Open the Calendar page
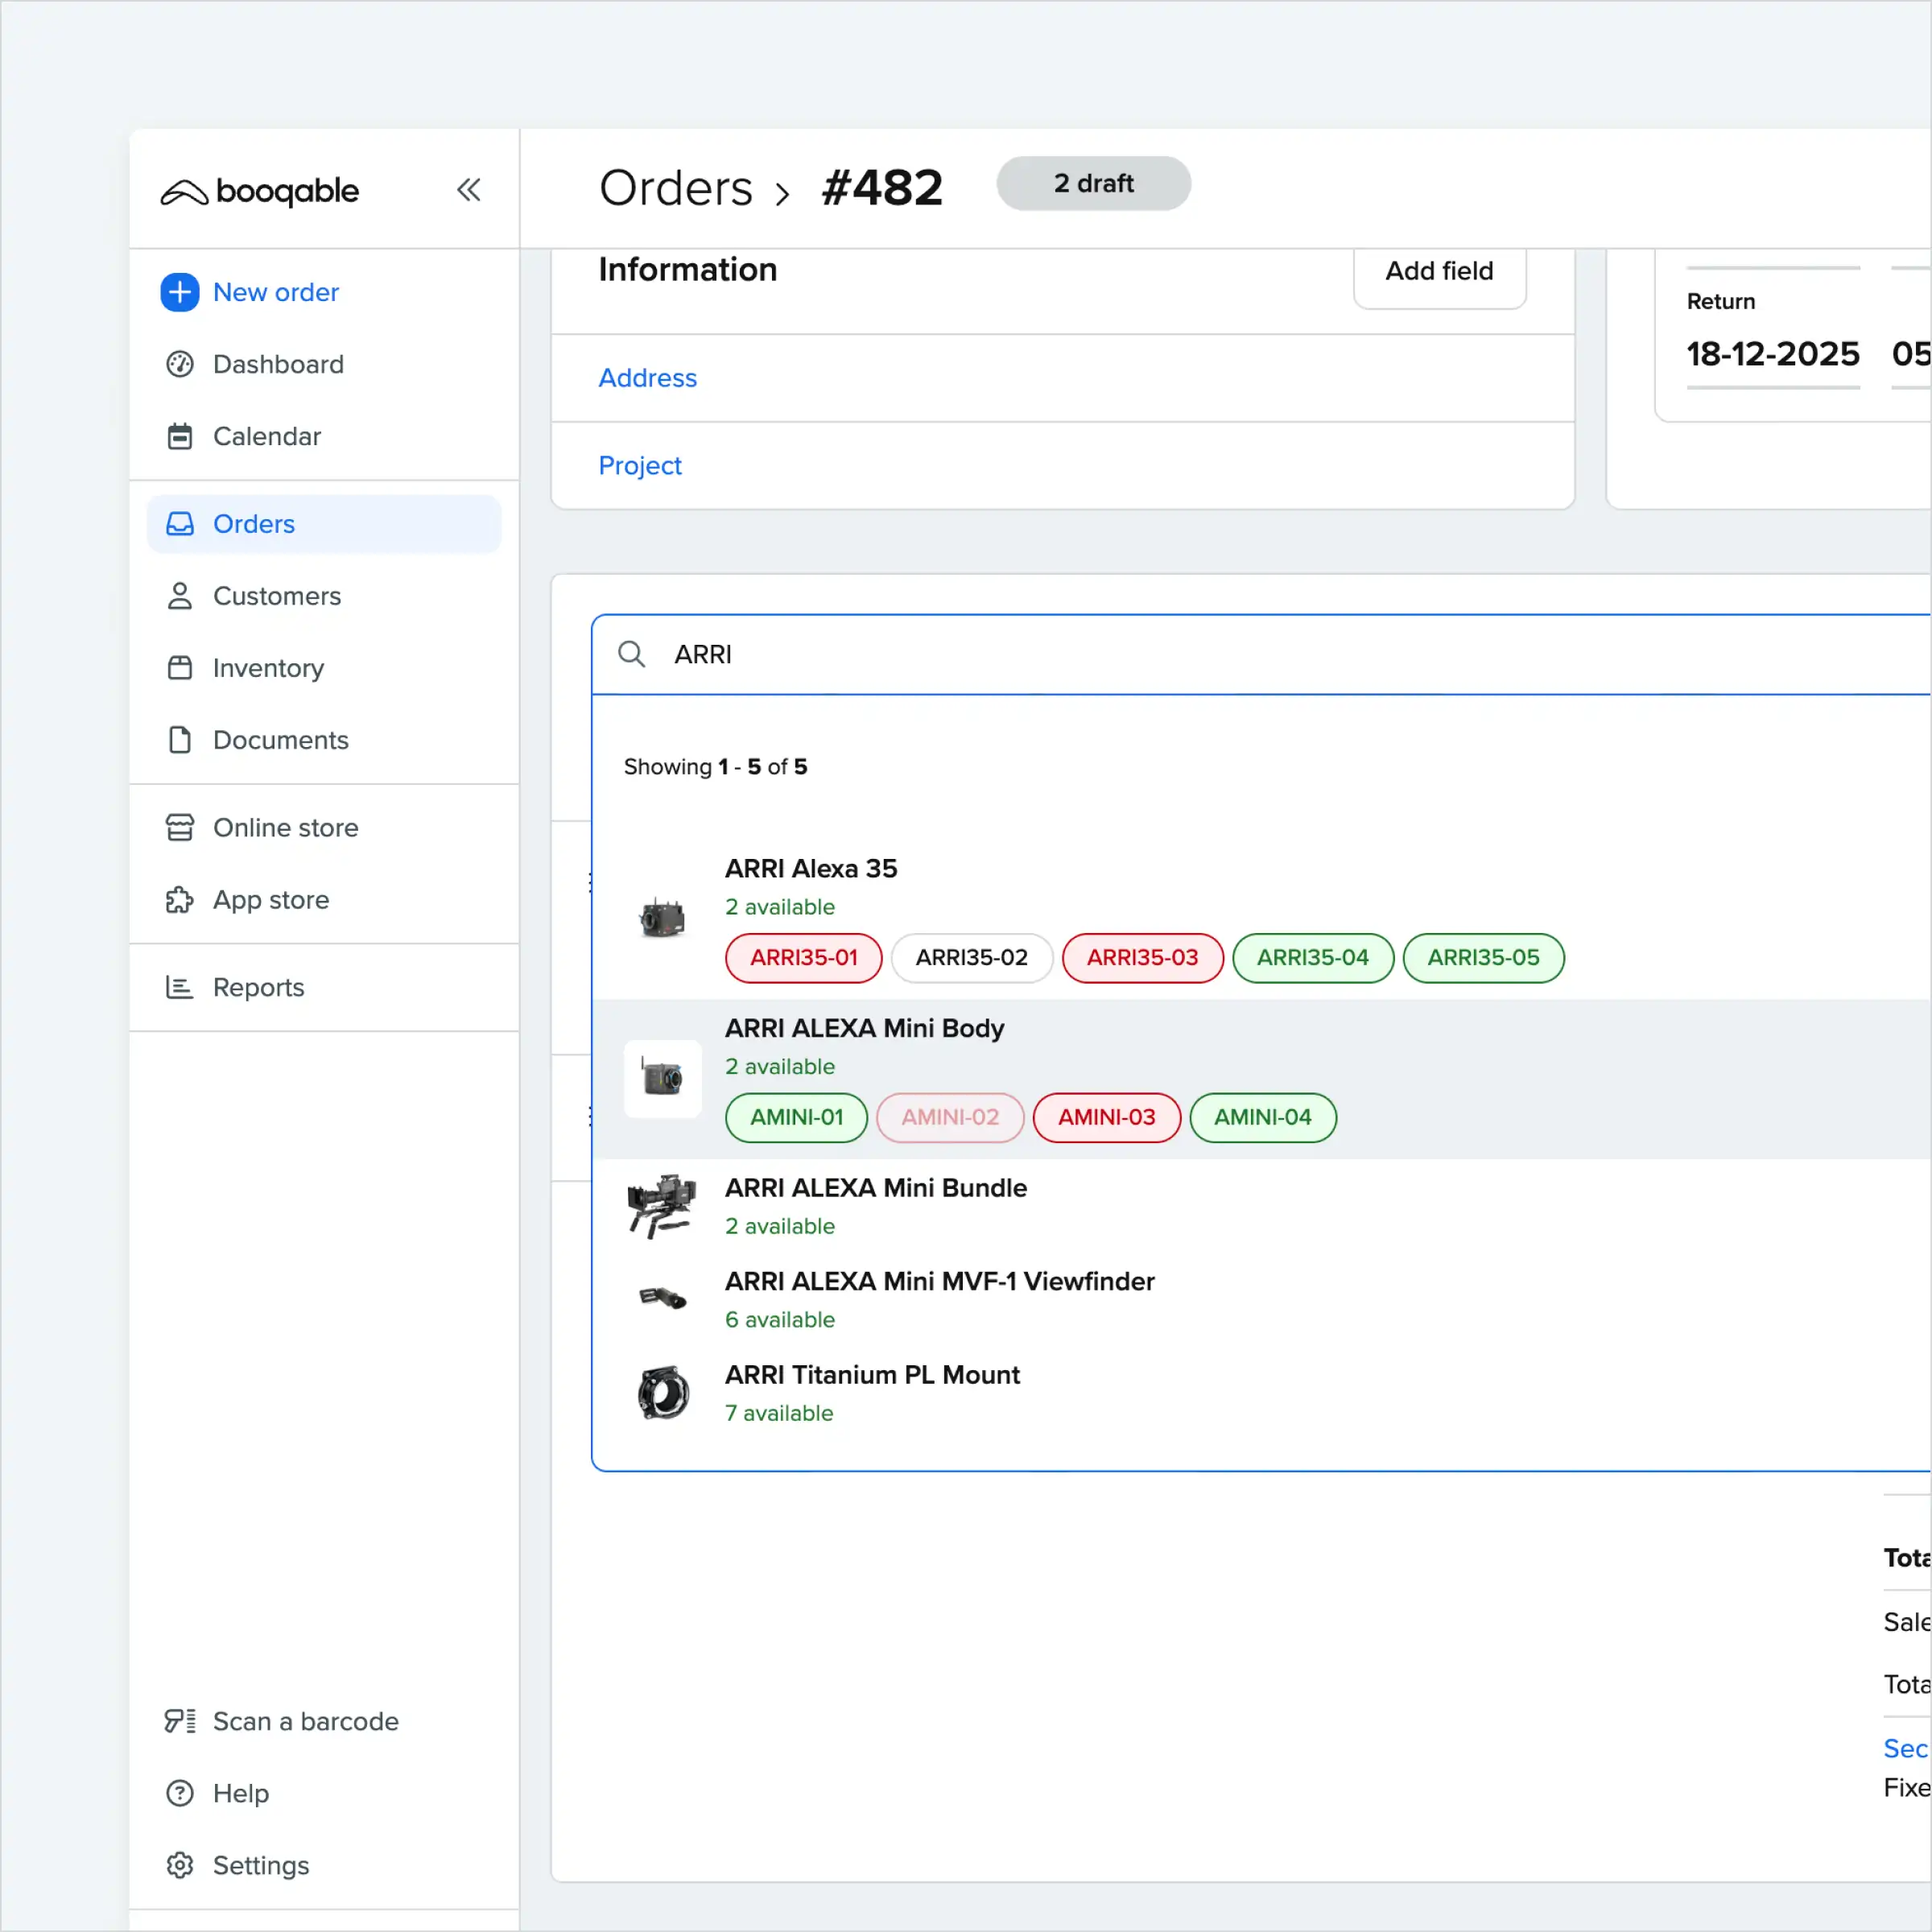Image resolution: width=1932 pixels, height=1932 pixels. [x=266, y=436]
